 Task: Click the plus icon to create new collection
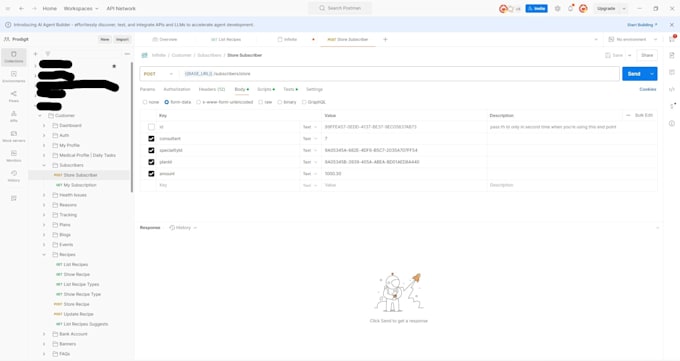coord(36,54)
